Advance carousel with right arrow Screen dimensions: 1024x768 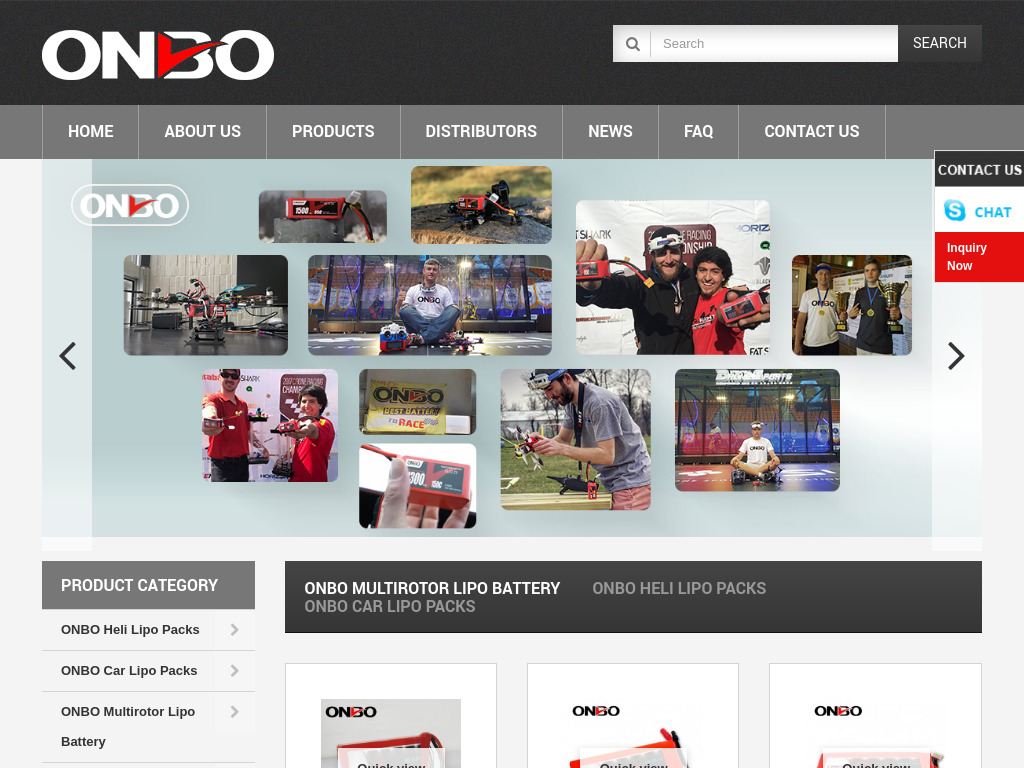point(956,356)
